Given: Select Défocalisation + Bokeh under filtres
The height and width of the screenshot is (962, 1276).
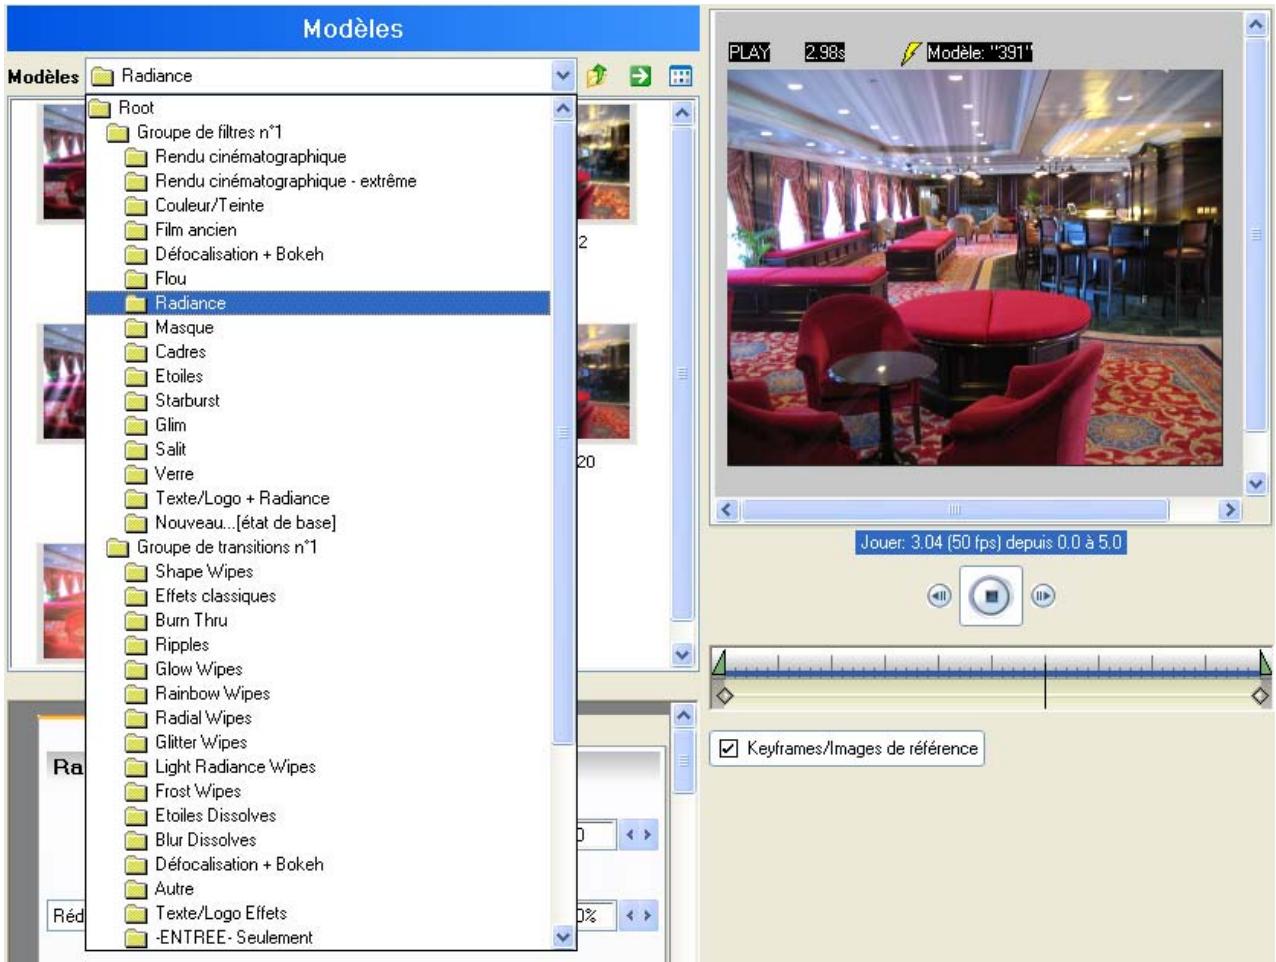Looking at the screenshot, I should click(x=224, y=254).
